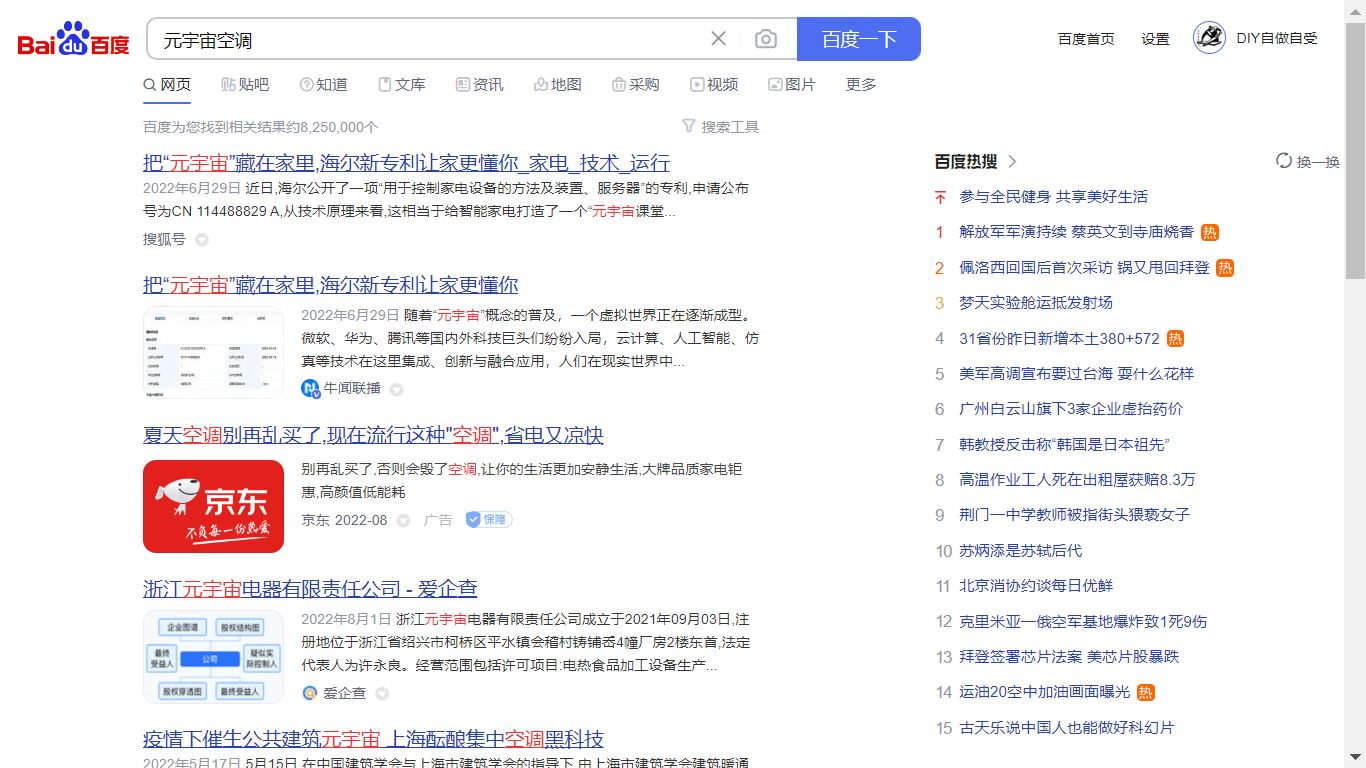Click 爱企查 company diagram thumbnail

(x=213, y=657)
